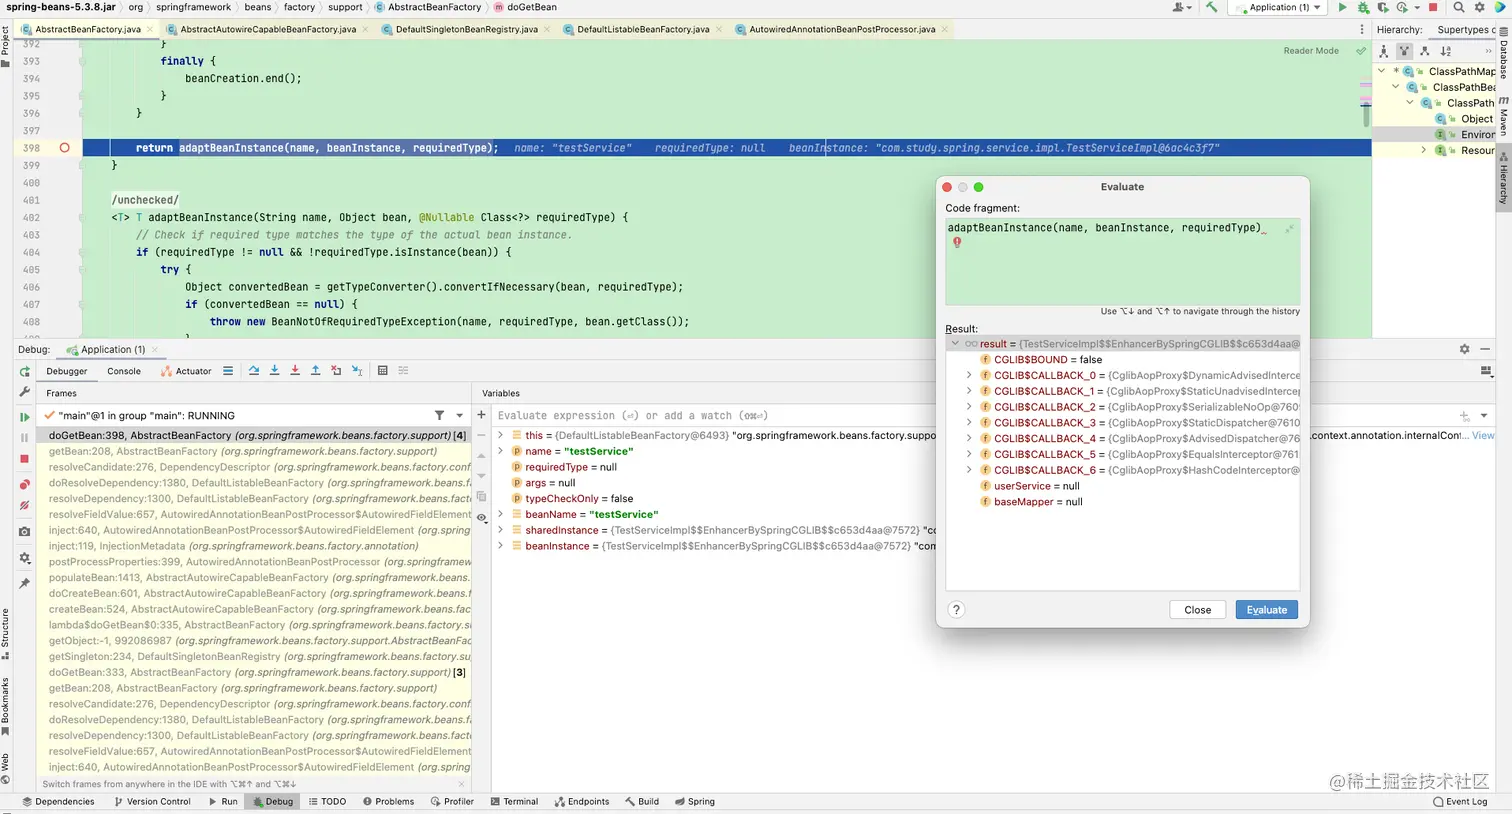Open the Profiler tool window
Viewport: 1512px width, 814px height.
452,801
